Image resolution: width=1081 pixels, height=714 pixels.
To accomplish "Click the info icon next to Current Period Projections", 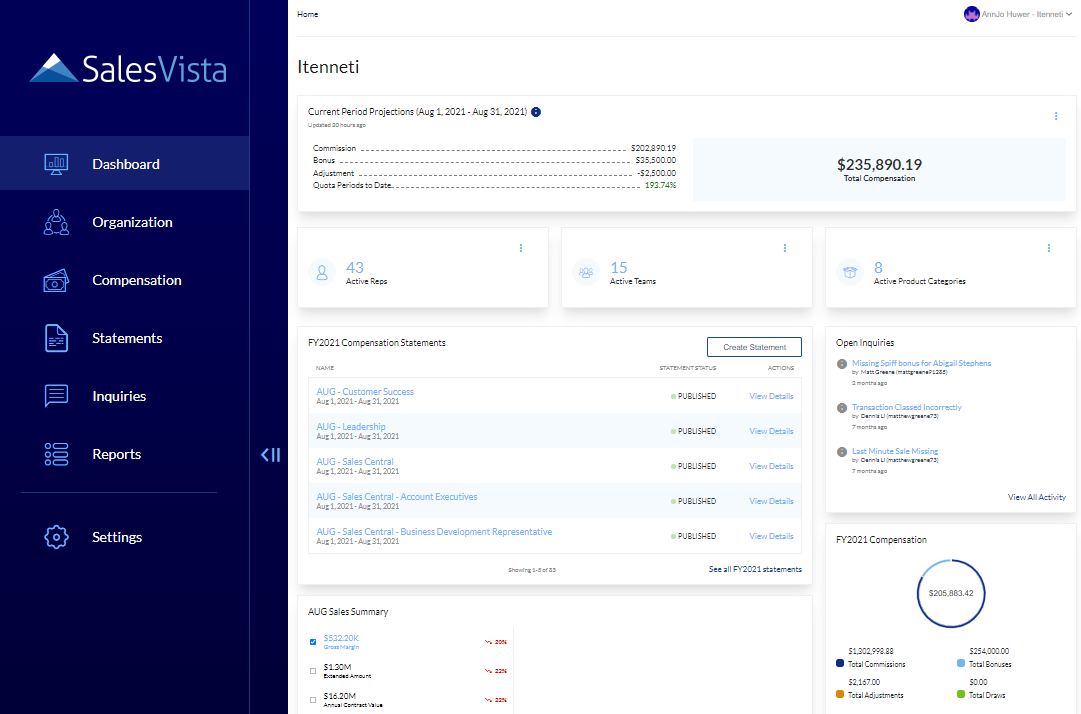I will pyautogui.click(x=535, y=112).
